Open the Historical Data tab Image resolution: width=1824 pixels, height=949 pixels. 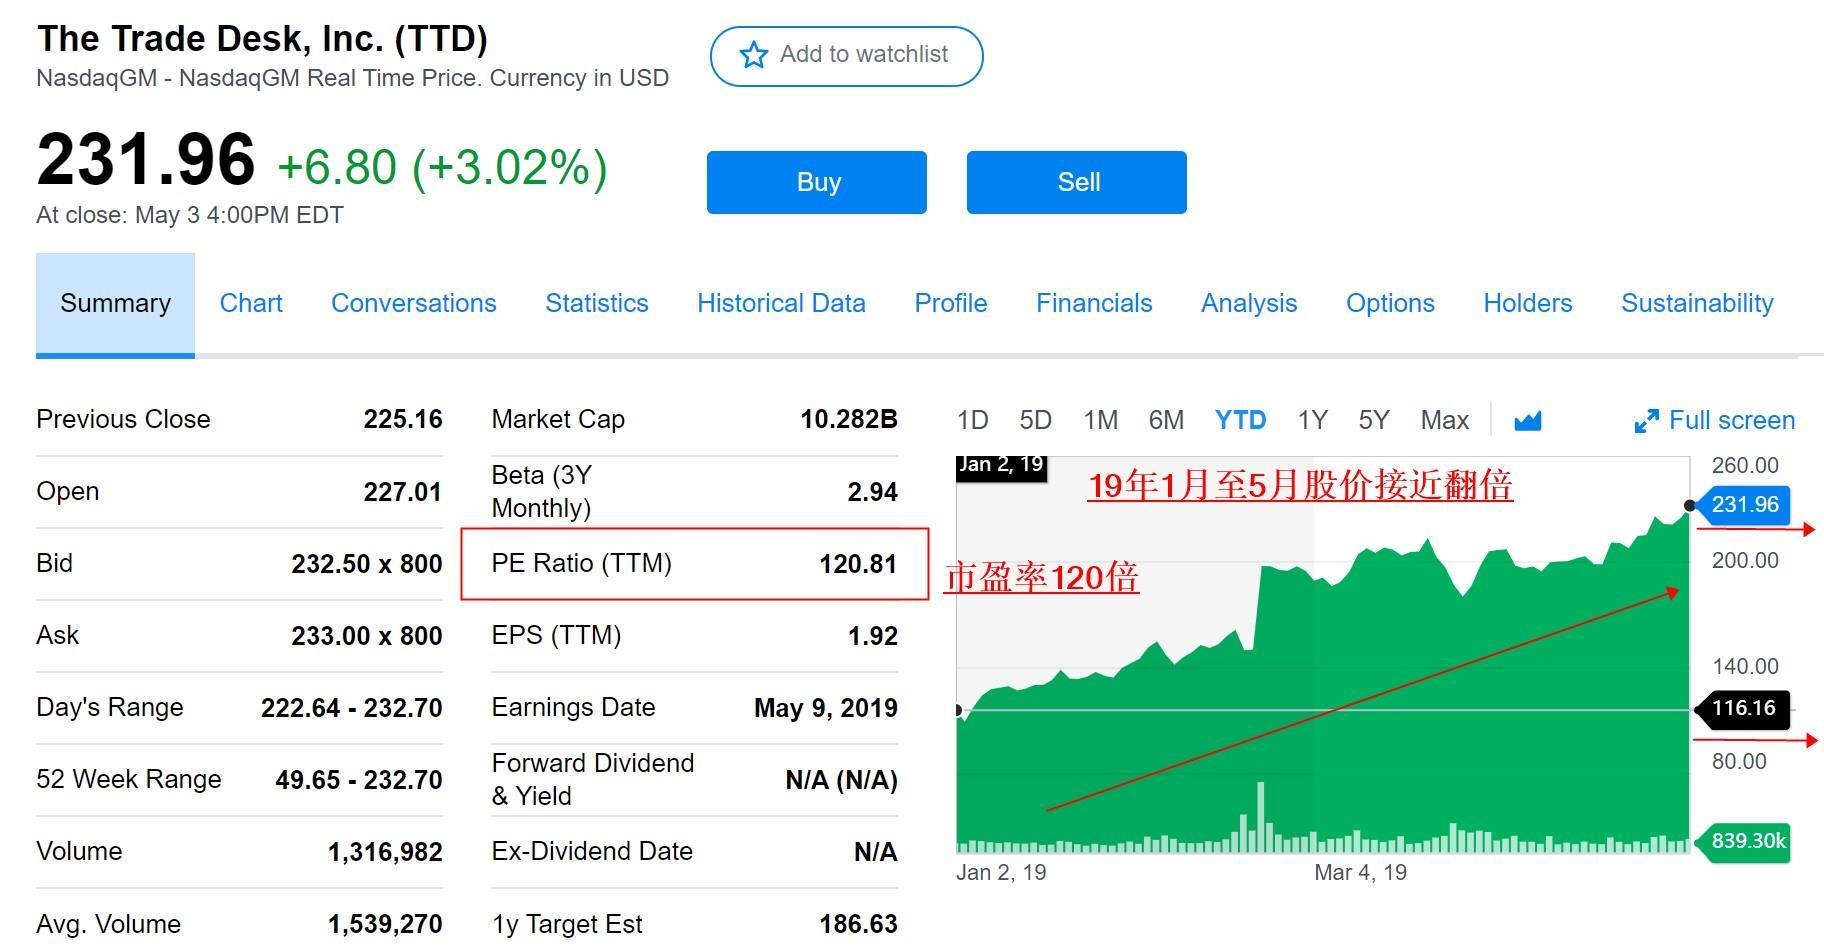(781, 303)
